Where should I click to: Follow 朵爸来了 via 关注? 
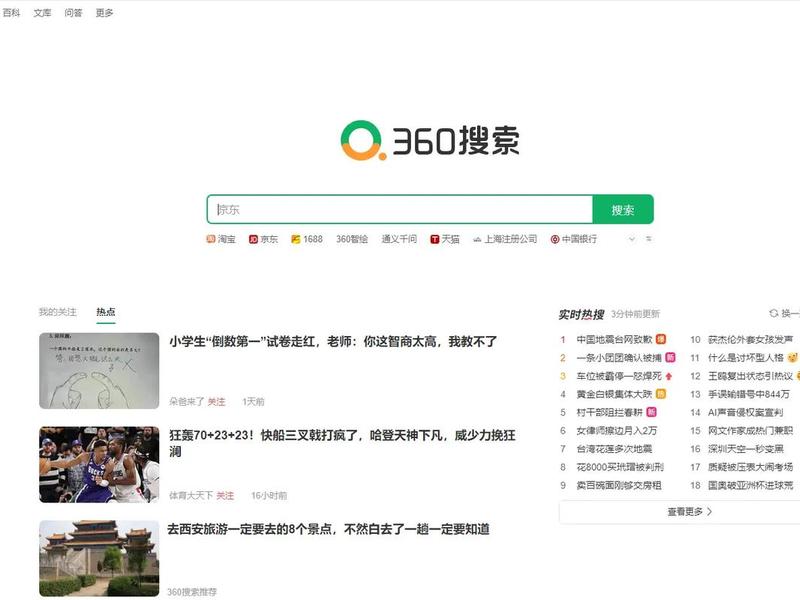216,402
